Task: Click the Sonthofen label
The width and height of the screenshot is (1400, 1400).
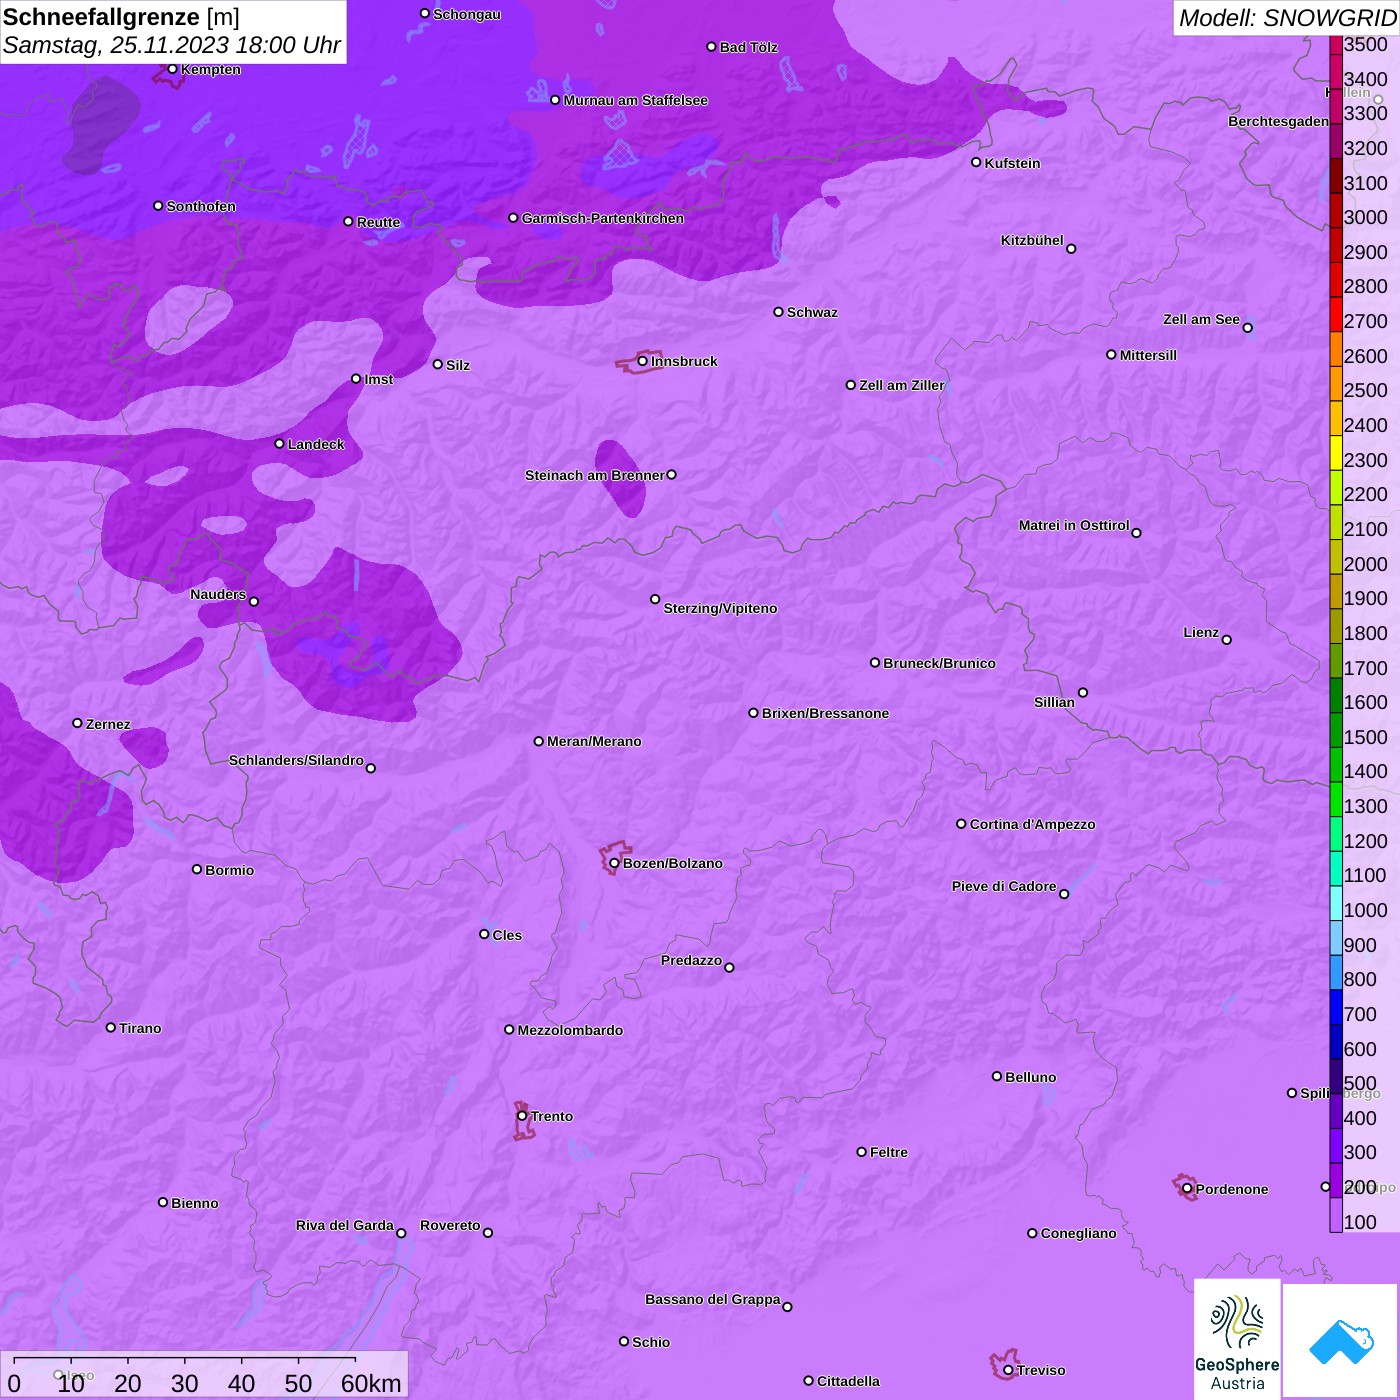Action: pos(201,206)
